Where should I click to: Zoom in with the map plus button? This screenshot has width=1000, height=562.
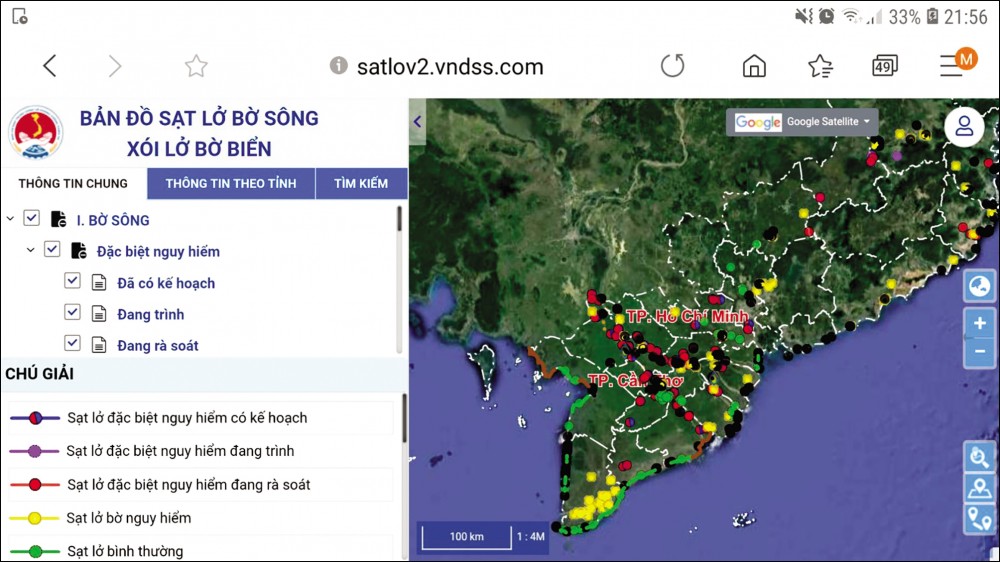point(979,323)
